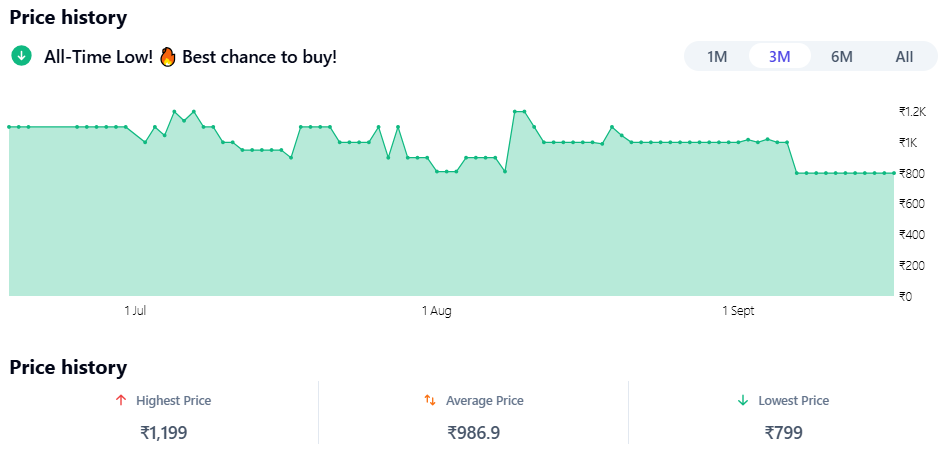Viewport: 946px width, 474px height.
Task: Click the green down-arrow All-Time Low icon
Action: coord(21,56)
